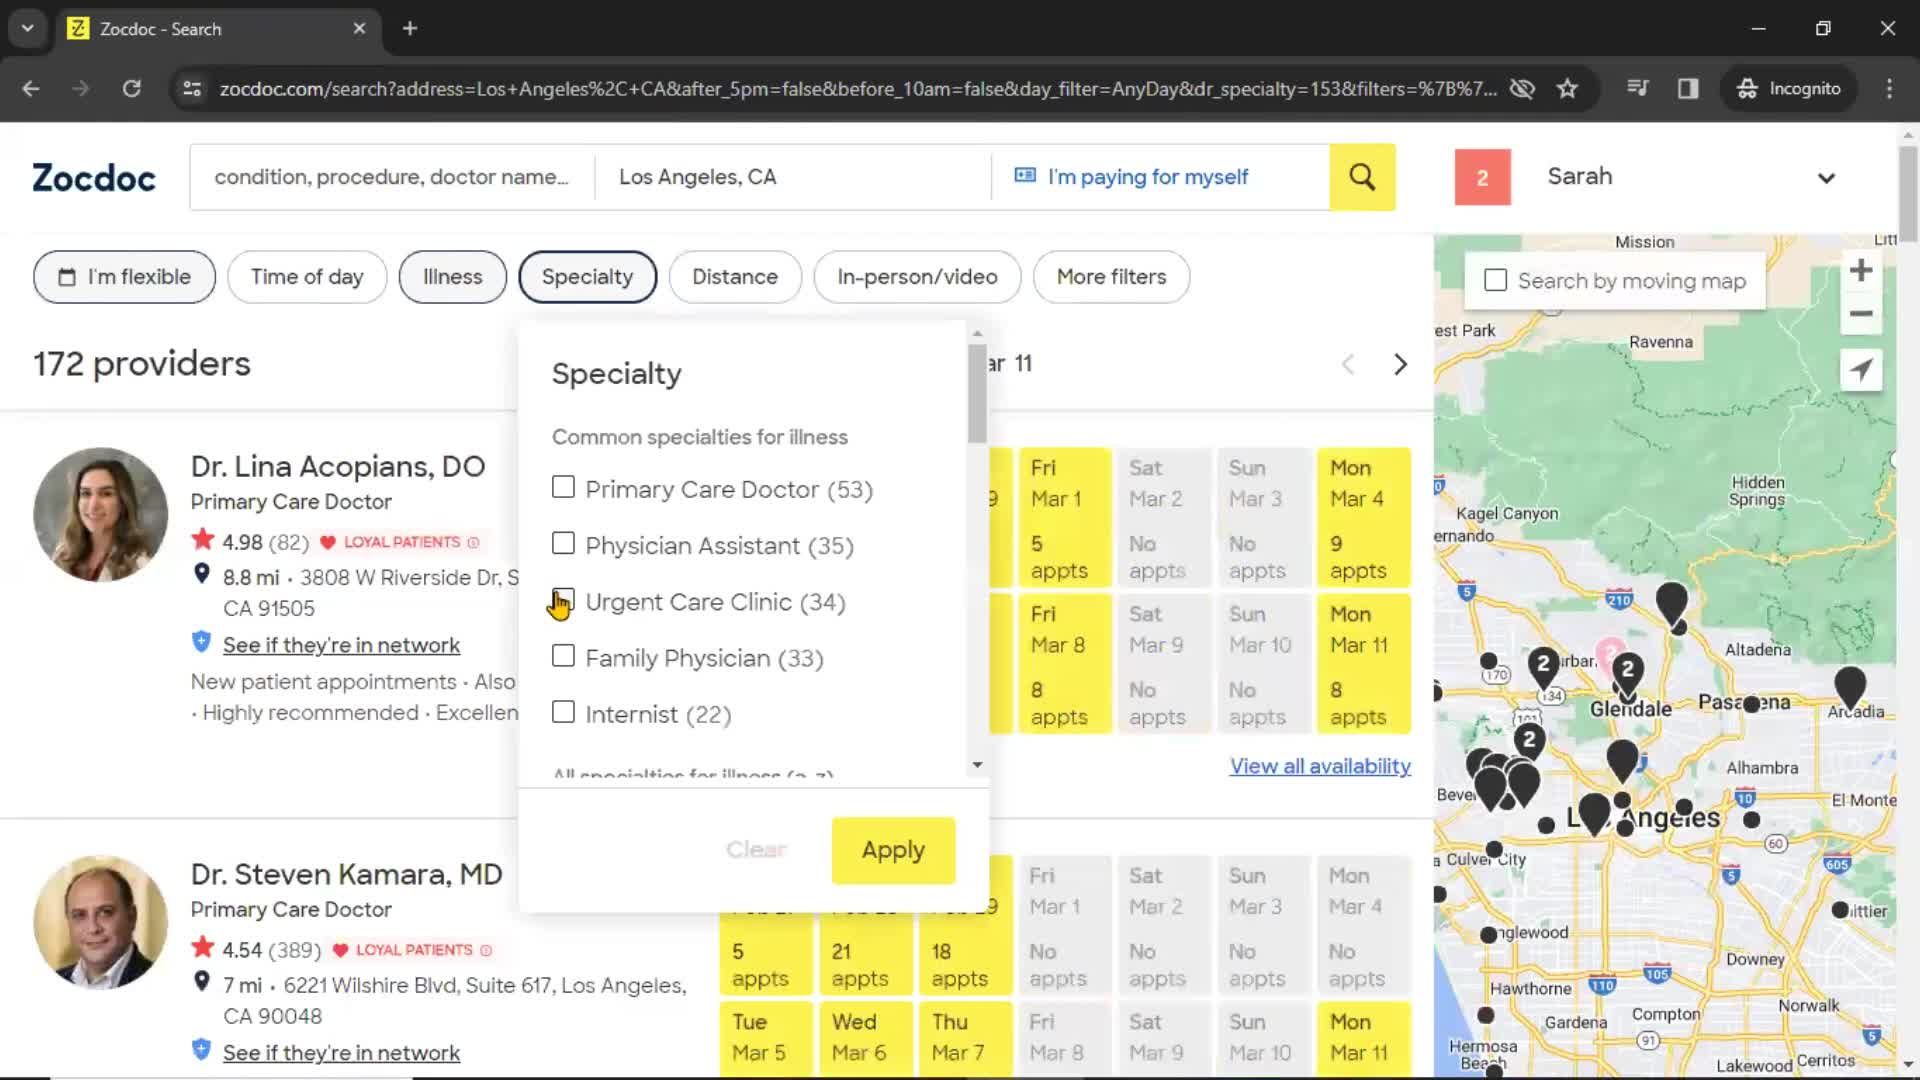Center map on my location arrow
The height and width of the screenshot is (1080, 1920).
(1860, 370)
